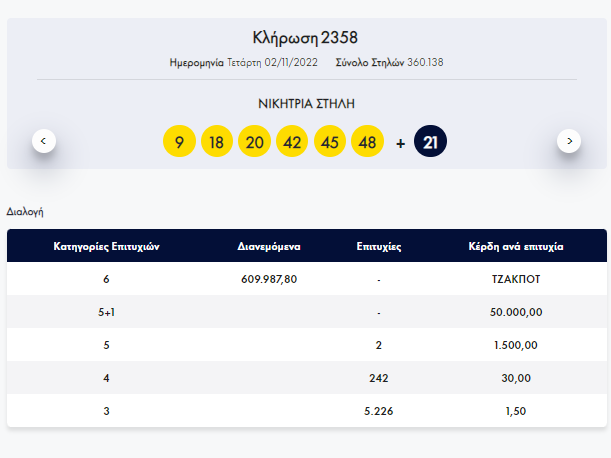Viewport: 611px width, 458px height.
Task: Select the ΤΖΑΚΠΟΤ cell in row 6
Action: [517, 279]
